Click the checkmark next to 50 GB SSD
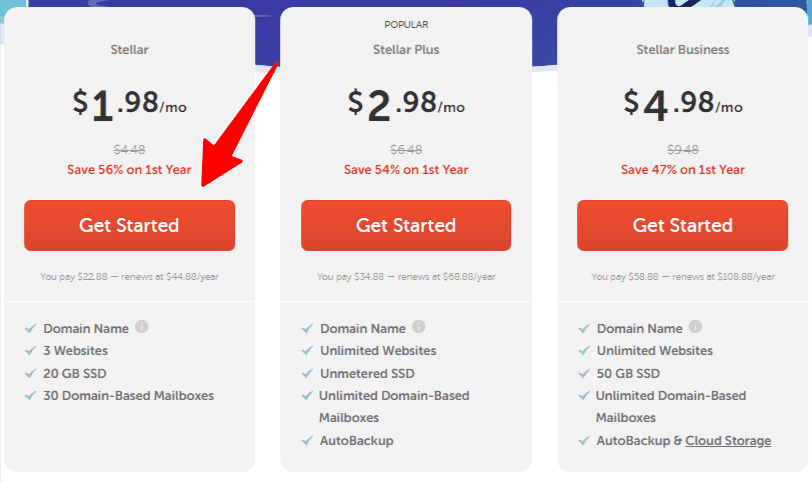Screen dimensions: 812x482 pyautogui.click(x=584, y=373)
